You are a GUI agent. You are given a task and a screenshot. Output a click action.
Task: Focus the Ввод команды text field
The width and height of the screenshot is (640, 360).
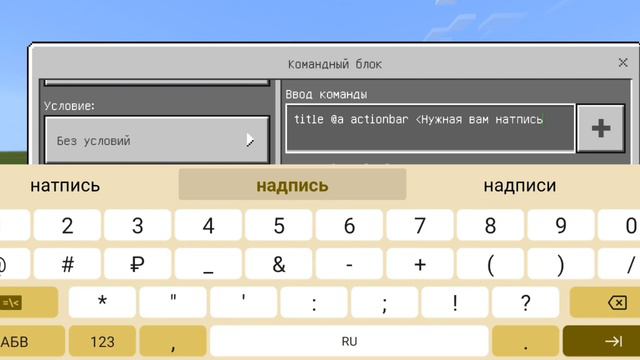(430, 128)
